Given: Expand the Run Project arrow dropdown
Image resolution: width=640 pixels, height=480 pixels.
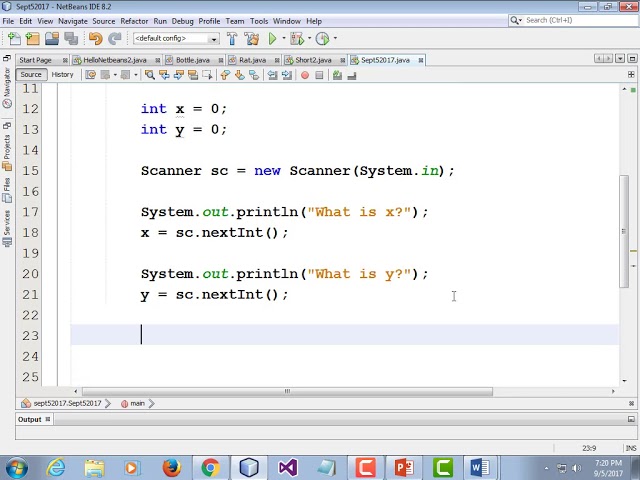Looking at the screenshot, I should pos(284,38).
